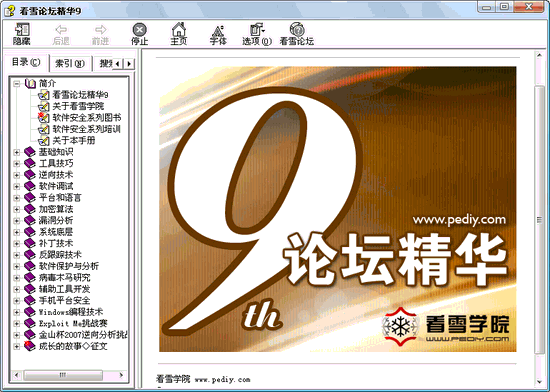This screenshot has height=392, width=550.
Task: Open the 选项 options toolbar icon
Action: [257, 29]
